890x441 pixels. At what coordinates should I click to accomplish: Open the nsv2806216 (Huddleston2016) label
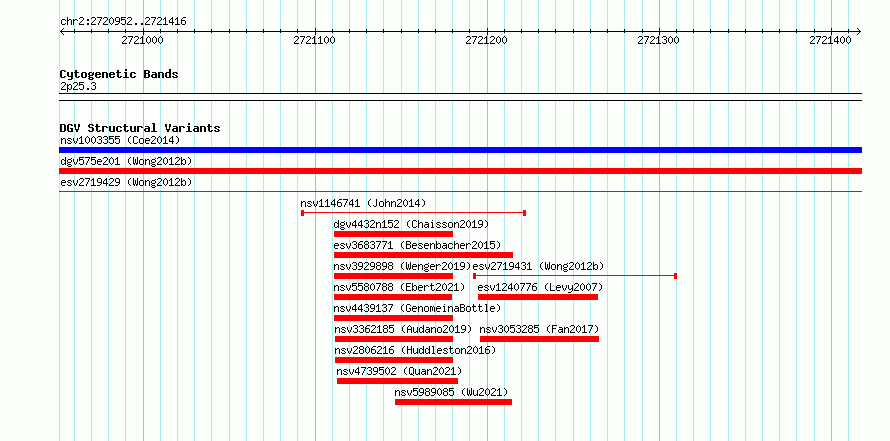pyautogui.click(x=415, y=350)
